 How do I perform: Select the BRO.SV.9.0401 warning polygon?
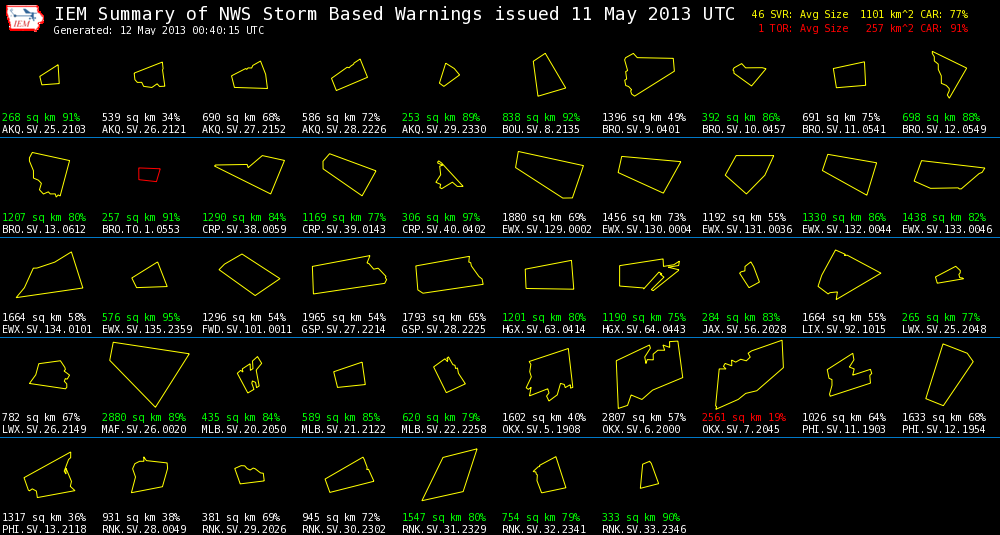click(x=649, y=75)
